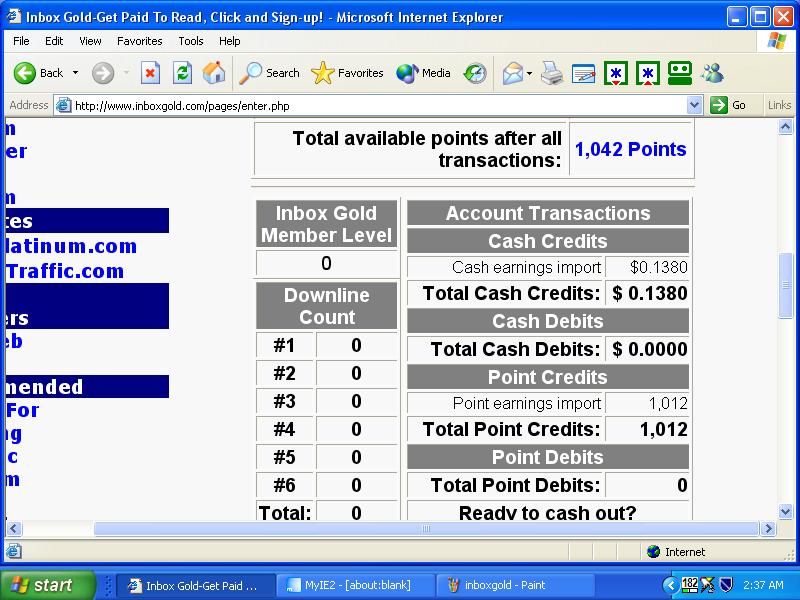Open the Tools menu
The height and width of the screenshot is (600, 800).
pyautogui.click(x=191, y=41)
